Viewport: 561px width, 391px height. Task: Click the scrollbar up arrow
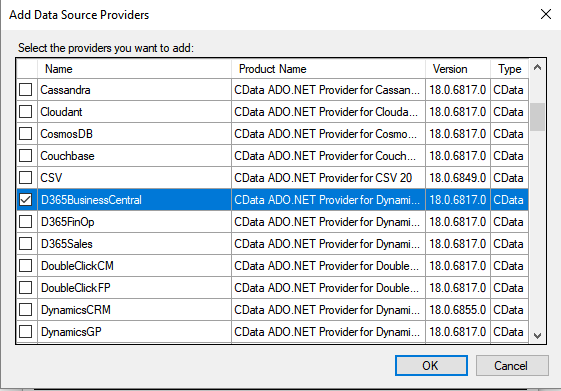537,67
